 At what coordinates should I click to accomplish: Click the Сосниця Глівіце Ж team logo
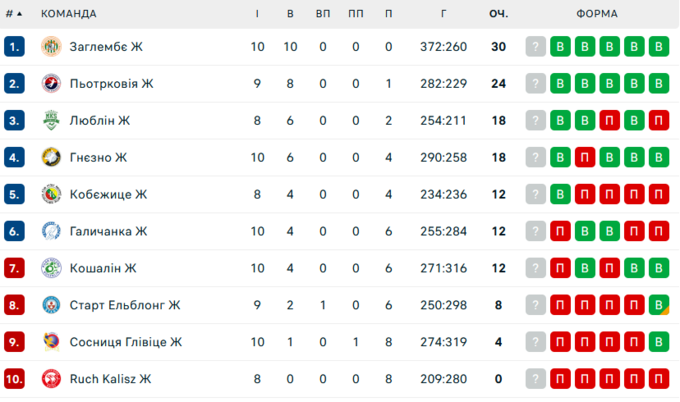click(x=52, y=342)
